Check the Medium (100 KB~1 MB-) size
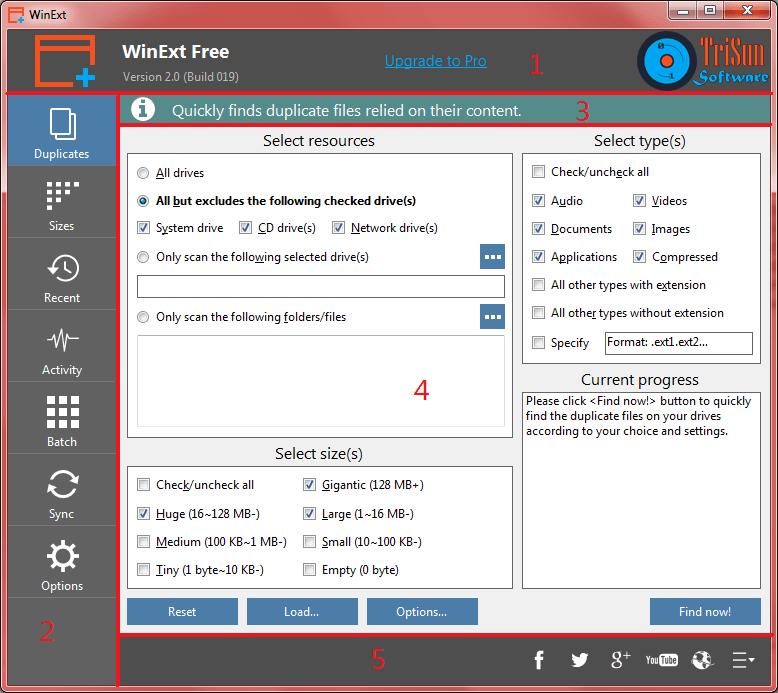The height and width of the screenshot is (693, 778). (143, 542)
